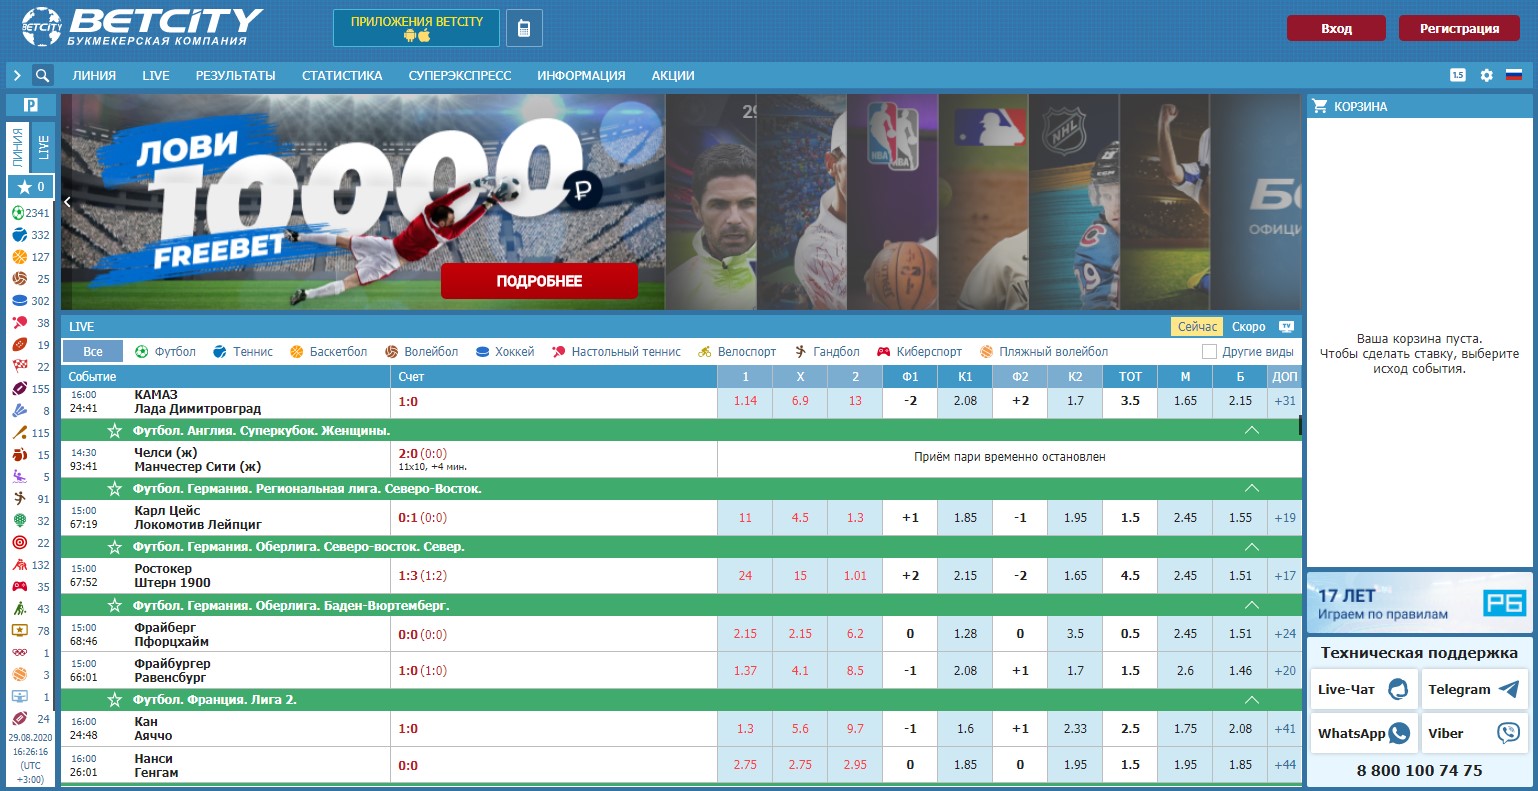Star the Англия Суперкубок Женщины league
The width and height of the screenshot is (1538, 791).
point(114,430)
